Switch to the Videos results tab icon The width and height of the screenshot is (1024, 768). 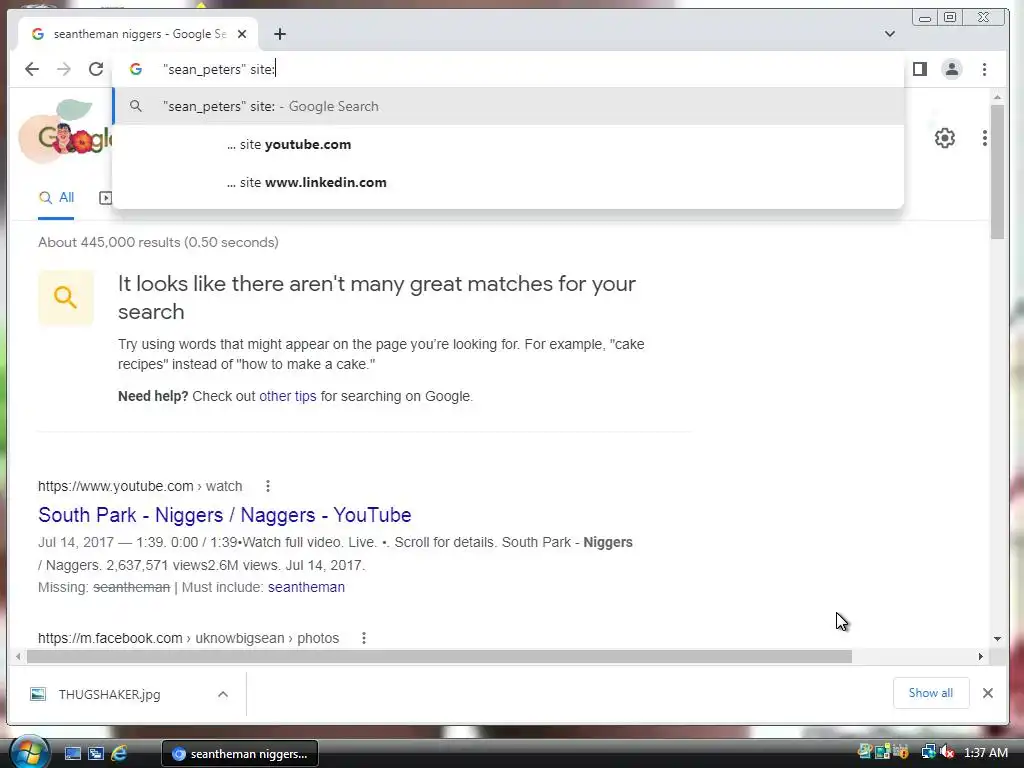105,198
